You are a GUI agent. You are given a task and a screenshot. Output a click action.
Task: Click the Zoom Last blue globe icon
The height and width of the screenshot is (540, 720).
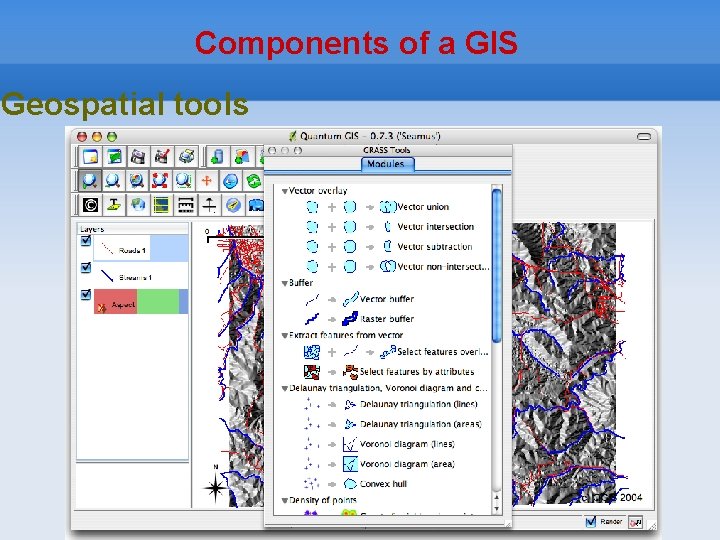point(231,181)
